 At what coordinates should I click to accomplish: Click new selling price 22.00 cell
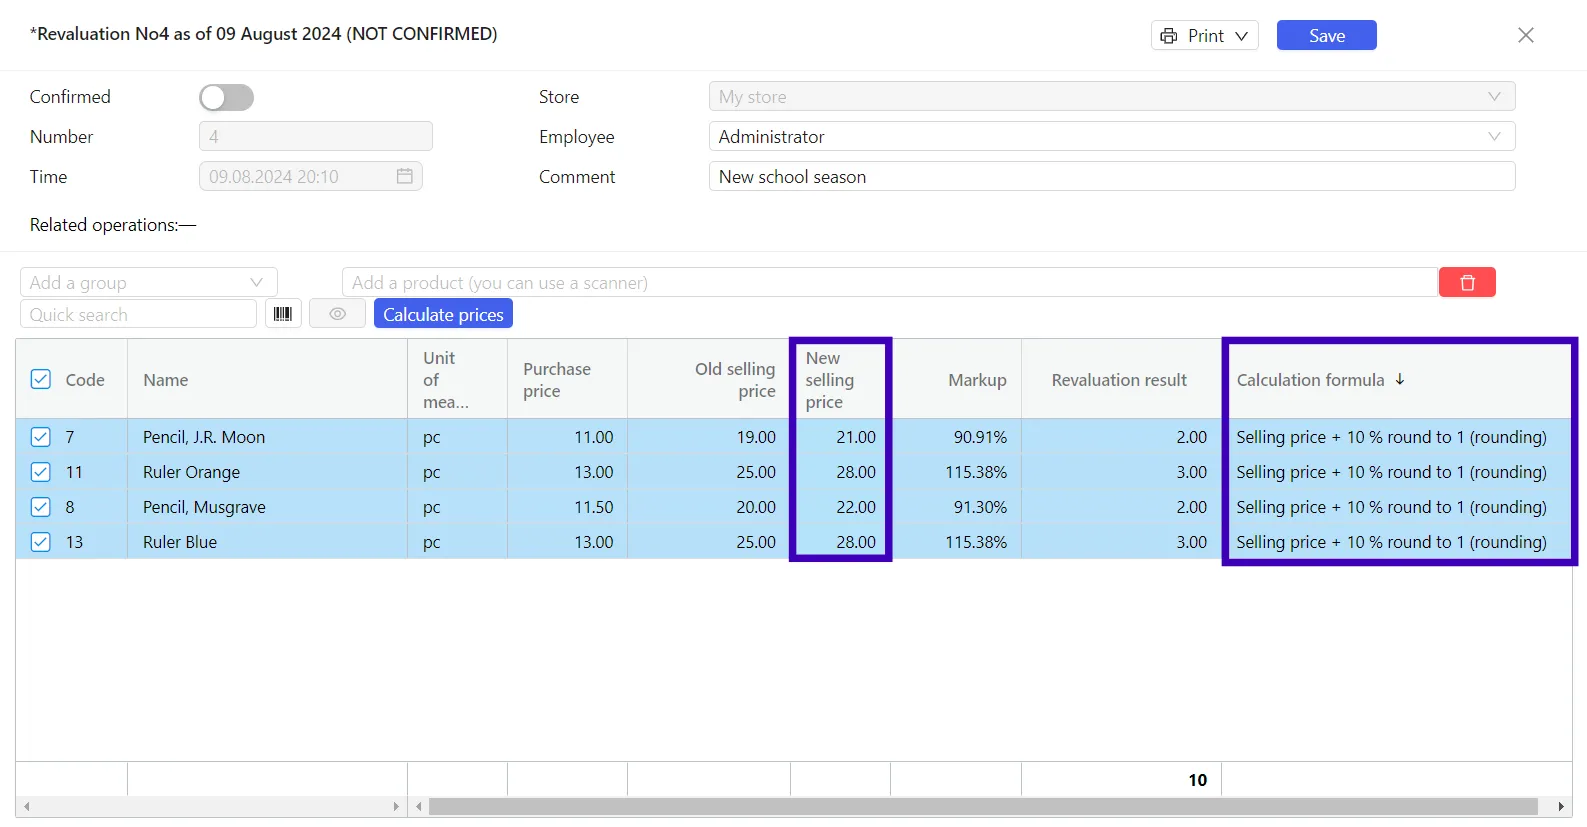(840, 507)
